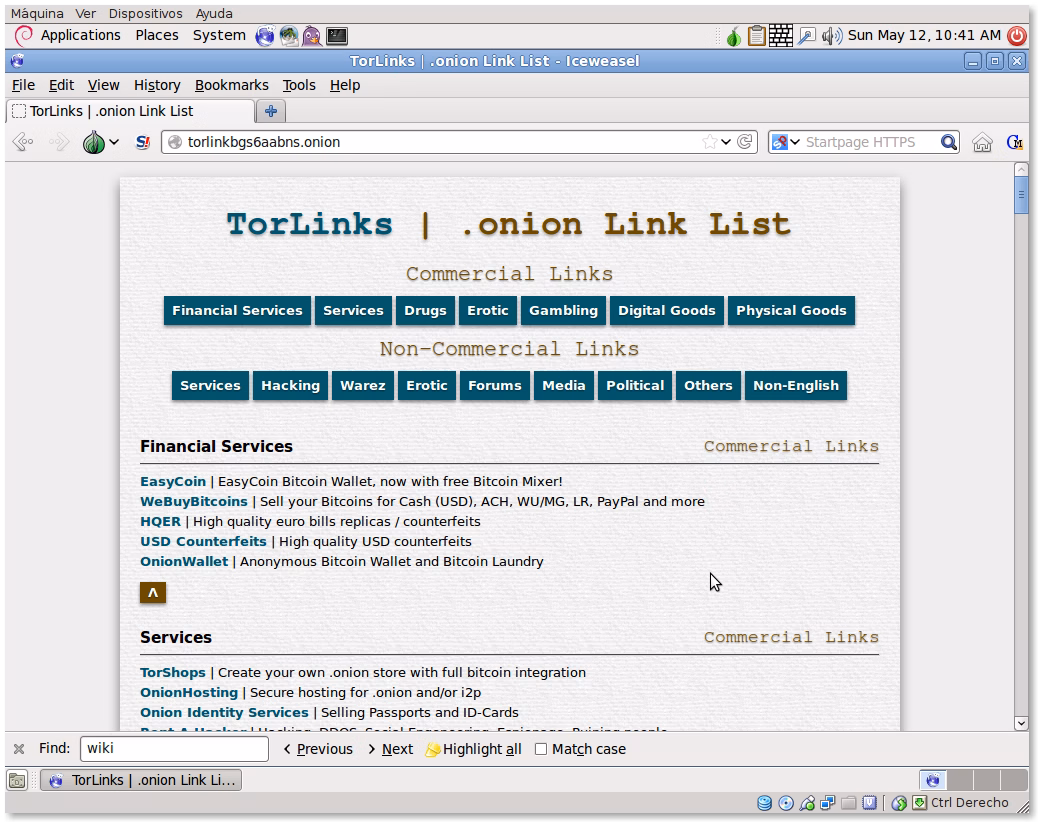Screen dimensions: 1038x822
Task: Click the NoScript S icon
Action: 142,142
